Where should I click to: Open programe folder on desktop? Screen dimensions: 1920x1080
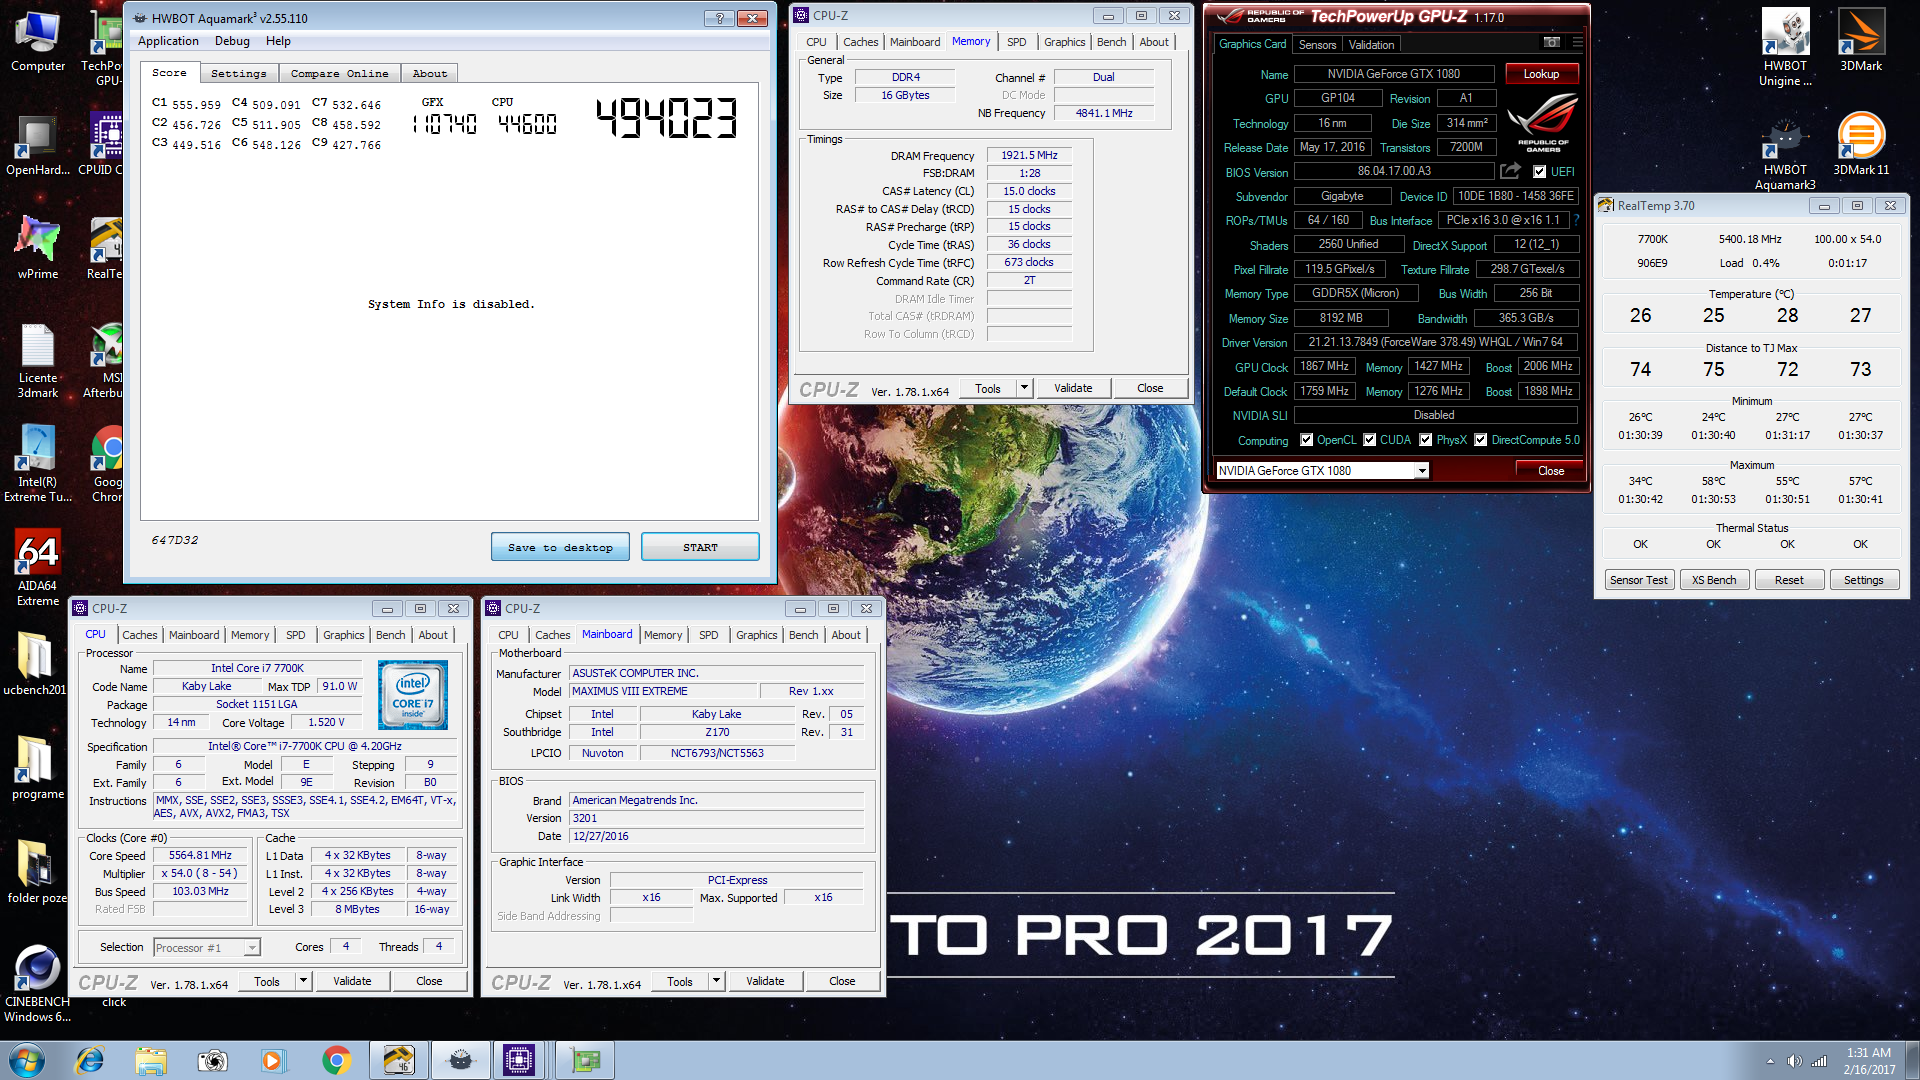38,769
